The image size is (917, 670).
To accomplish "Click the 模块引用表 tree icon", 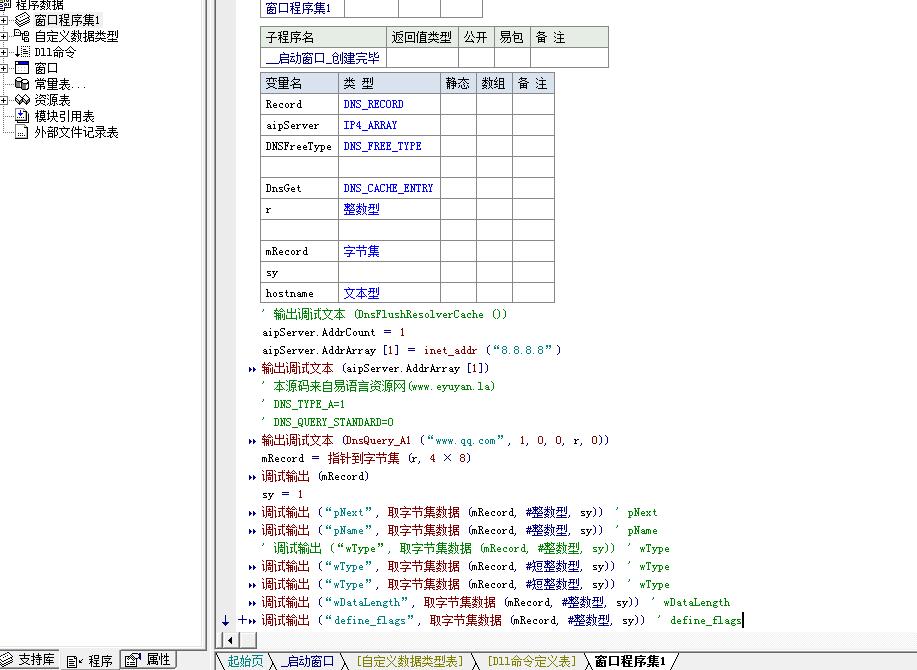I will tap(22, 116).
